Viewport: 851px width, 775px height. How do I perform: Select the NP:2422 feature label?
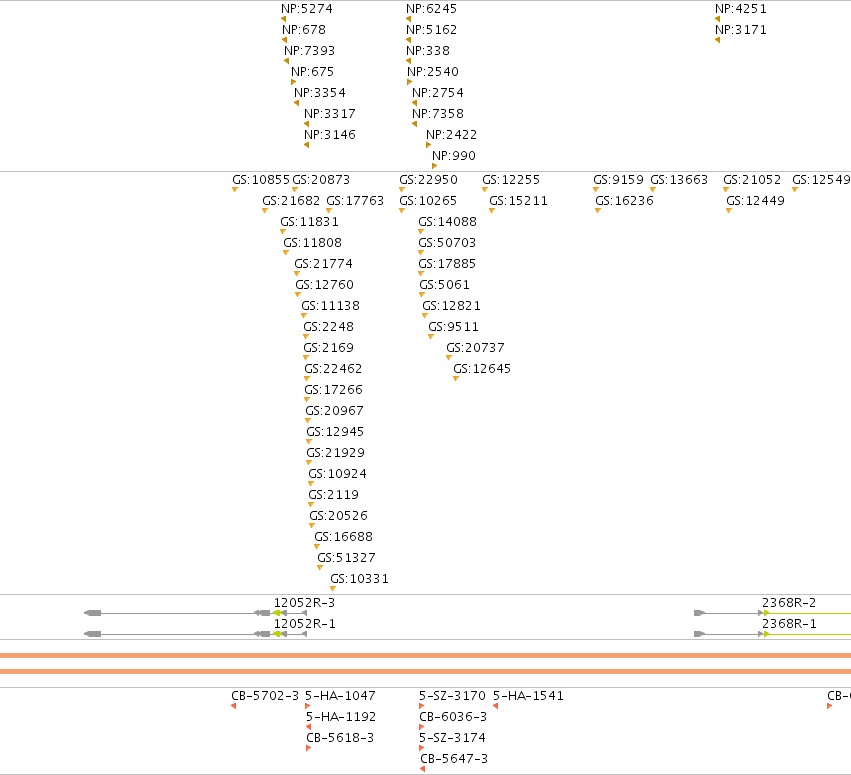[451, 135]
